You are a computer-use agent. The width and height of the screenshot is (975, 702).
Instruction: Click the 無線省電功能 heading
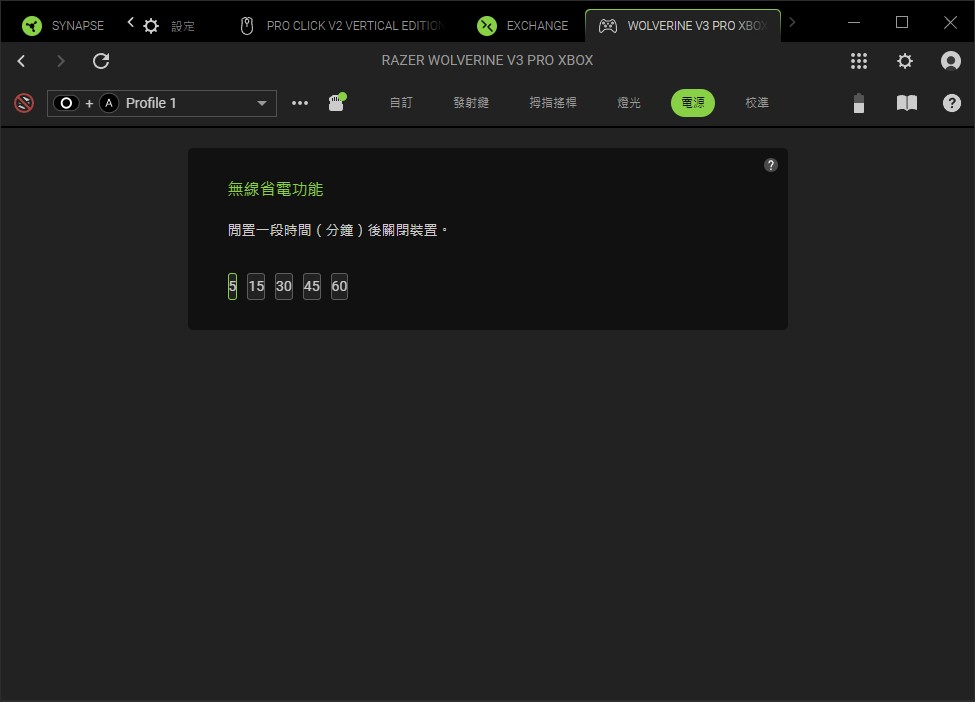tap(275, 189)
